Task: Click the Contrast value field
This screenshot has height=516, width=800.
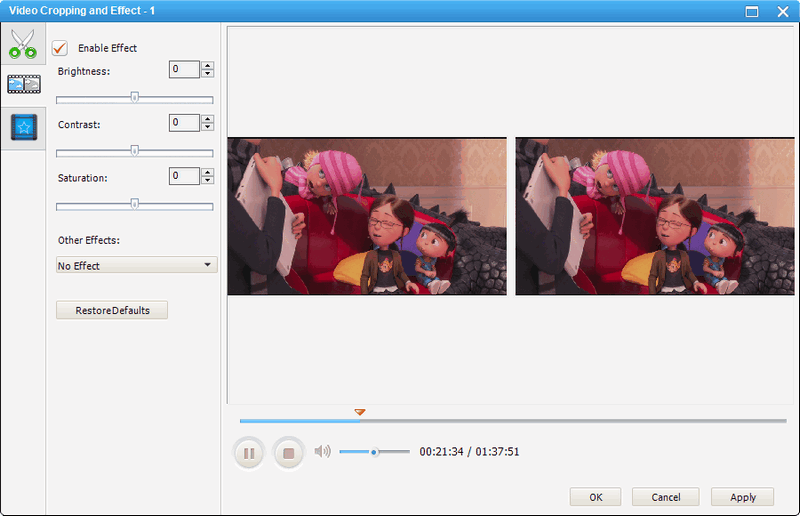Action: pos(184,123)
